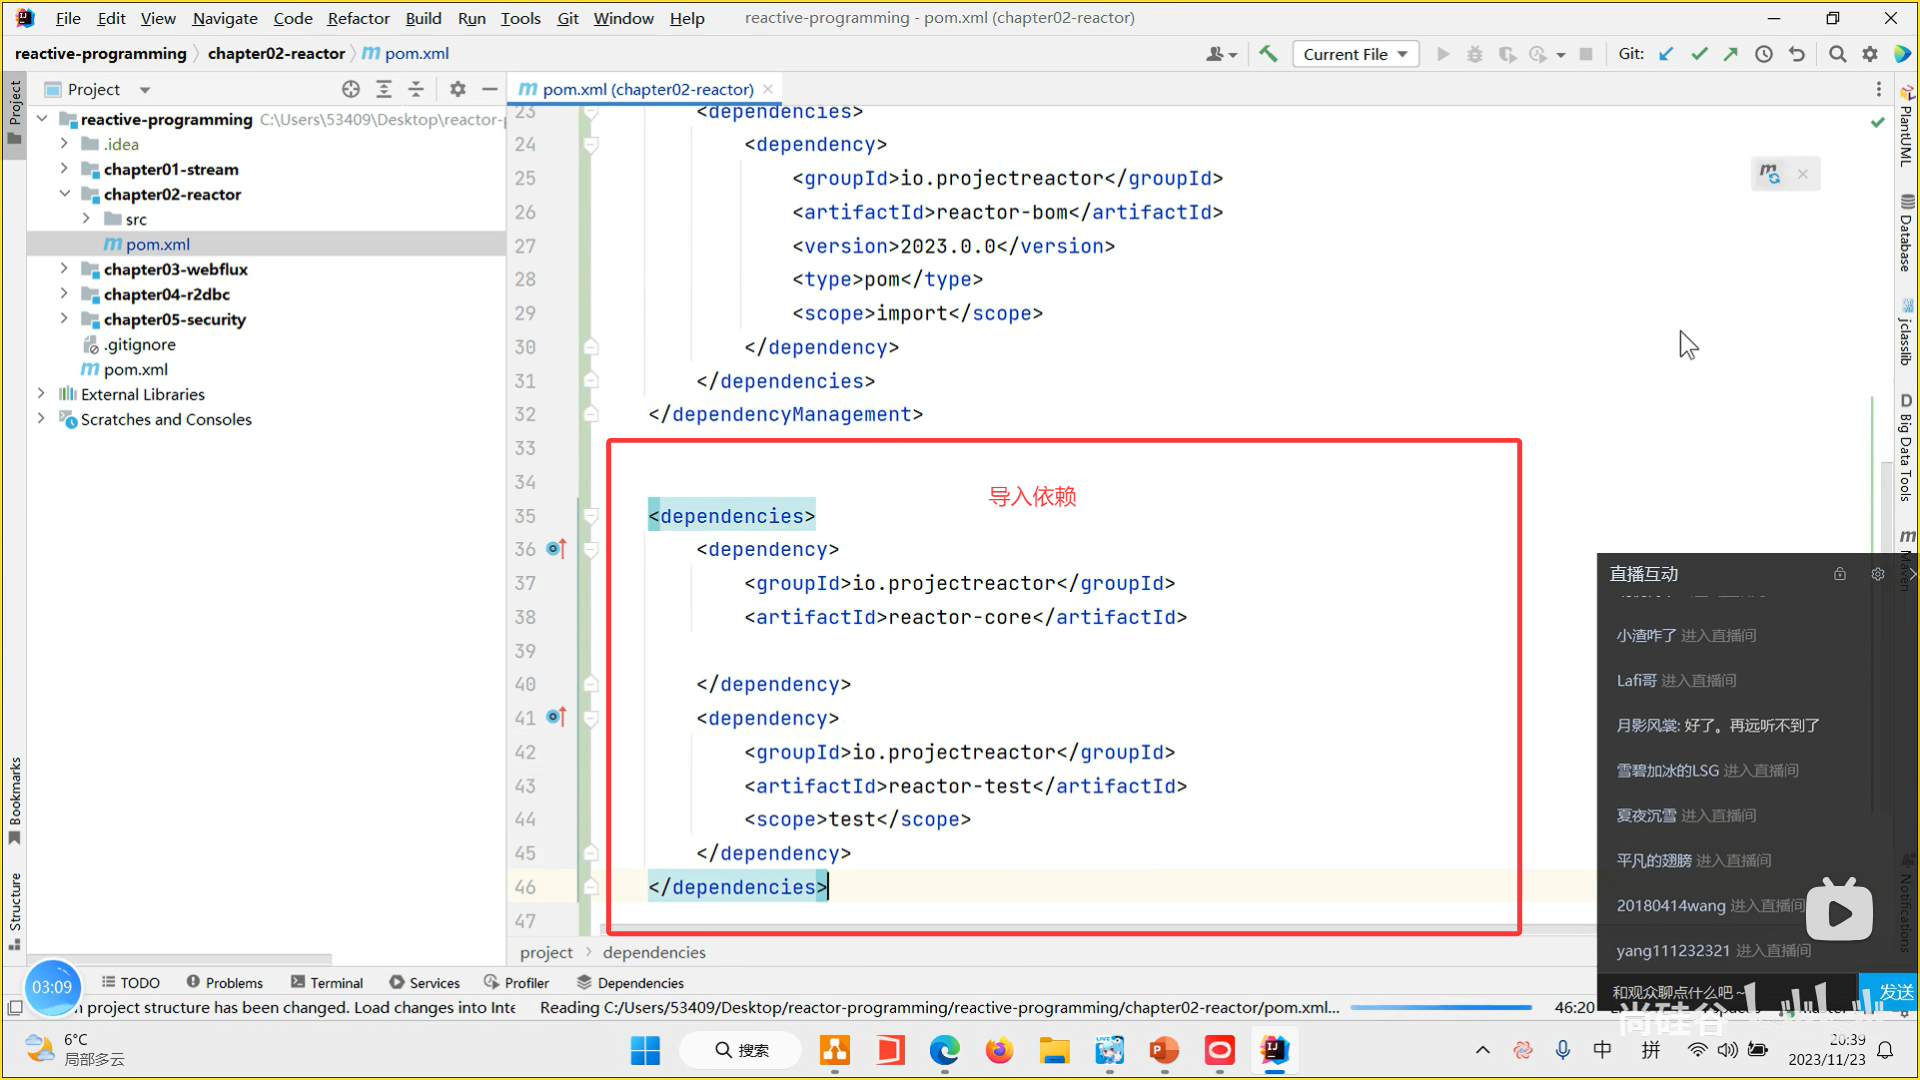Click dependencies breadcrumb below editor

654,952
